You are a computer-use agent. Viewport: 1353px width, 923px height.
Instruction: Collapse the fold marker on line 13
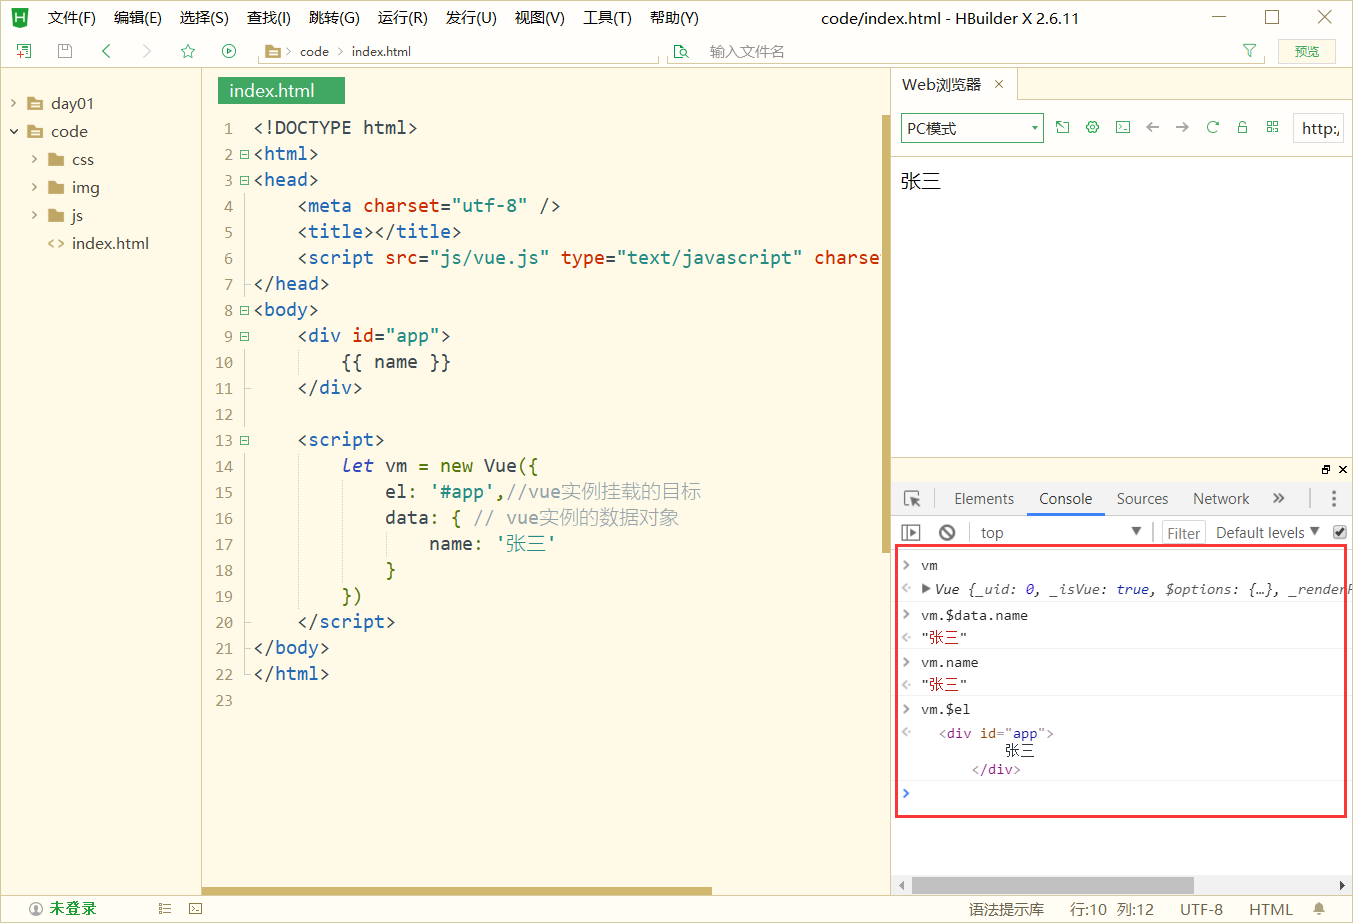244,440
